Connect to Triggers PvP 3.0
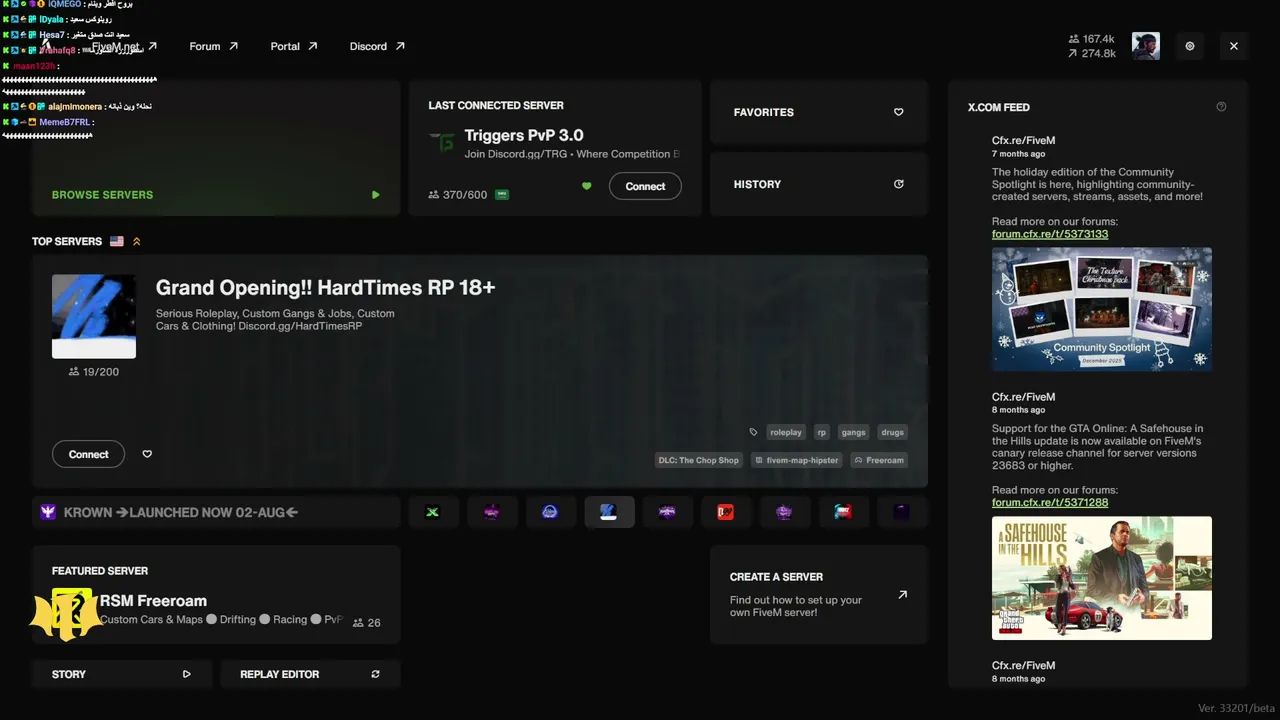This screenshot has height=720, width=1280. tap(645, 186)
